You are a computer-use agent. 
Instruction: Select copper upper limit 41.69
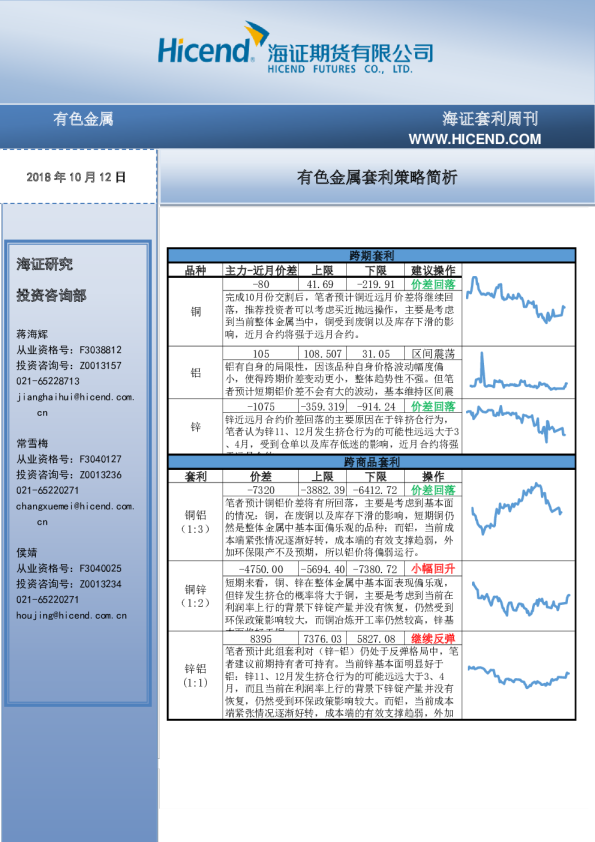(320, 285)
